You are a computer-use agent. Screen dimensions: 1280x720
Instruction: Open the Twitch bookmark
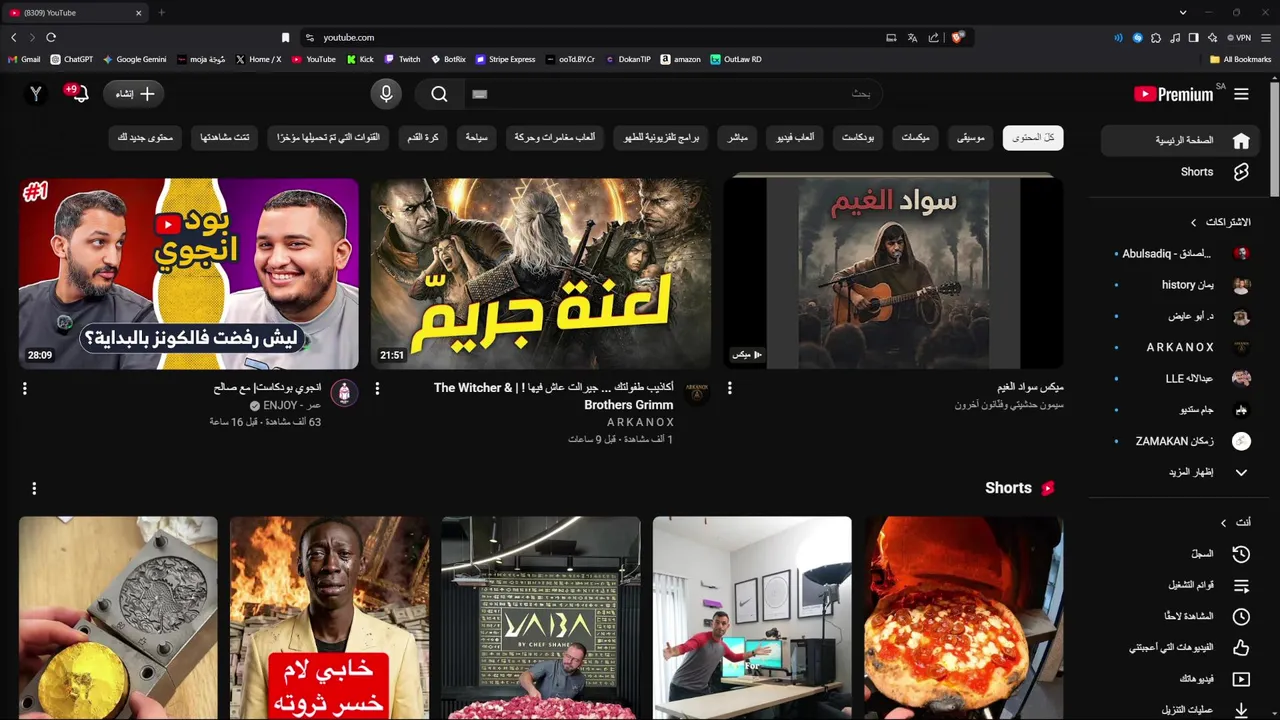403,59
